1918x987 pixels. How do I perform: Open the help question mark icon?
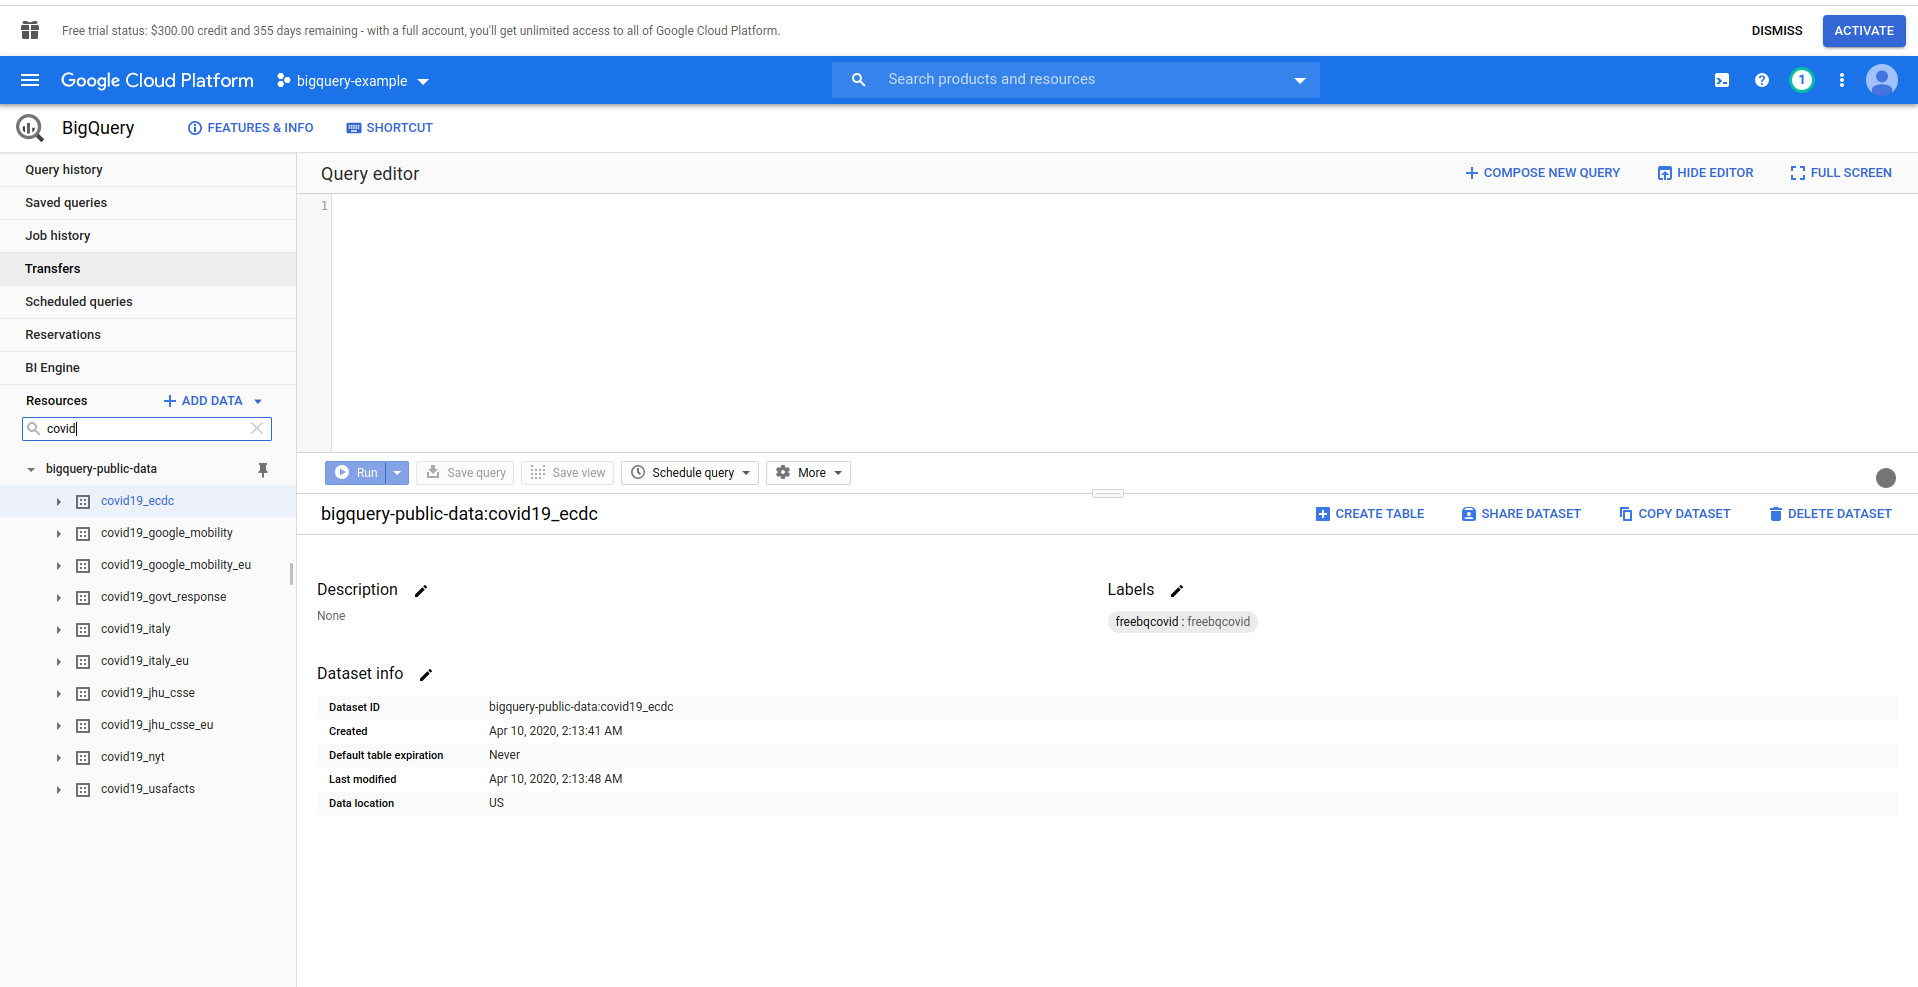coord(1762,80)
